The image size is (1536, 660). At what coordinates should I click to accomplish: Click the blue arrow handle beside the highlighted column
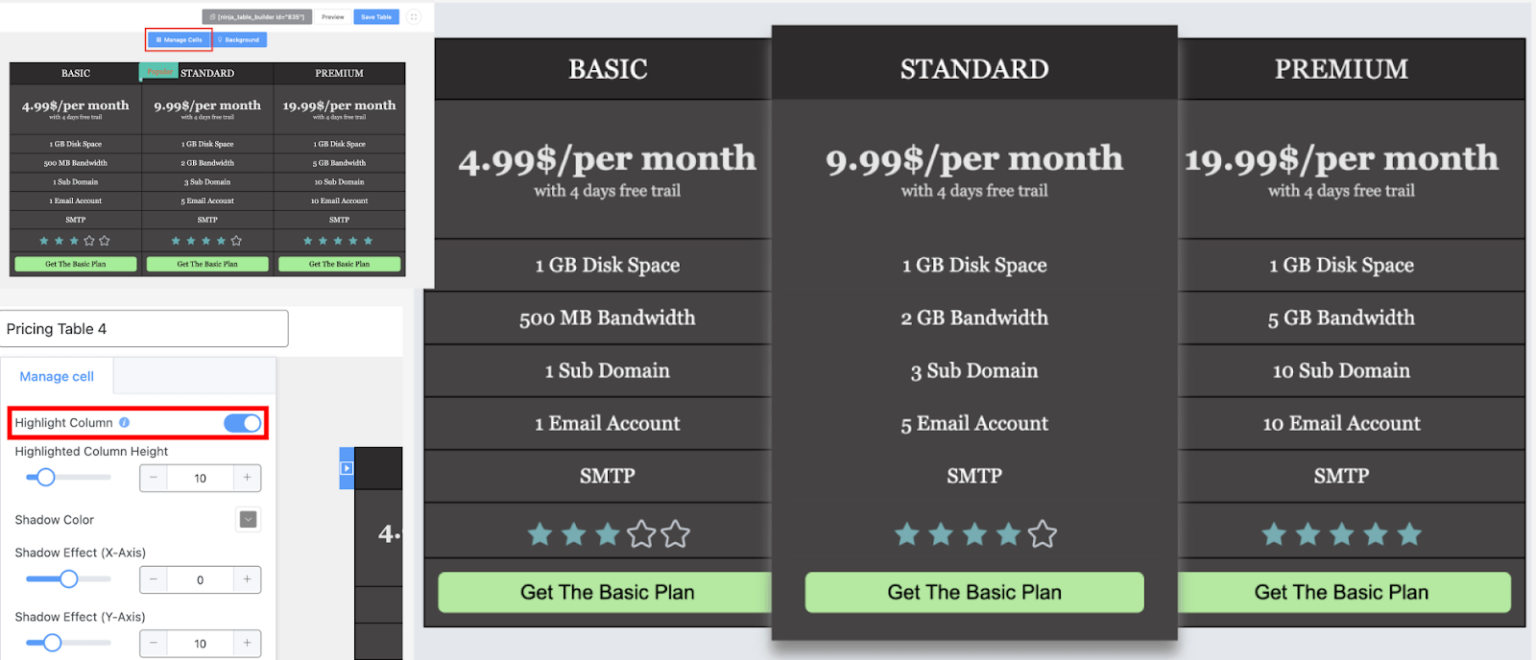[x=345, y=467]
